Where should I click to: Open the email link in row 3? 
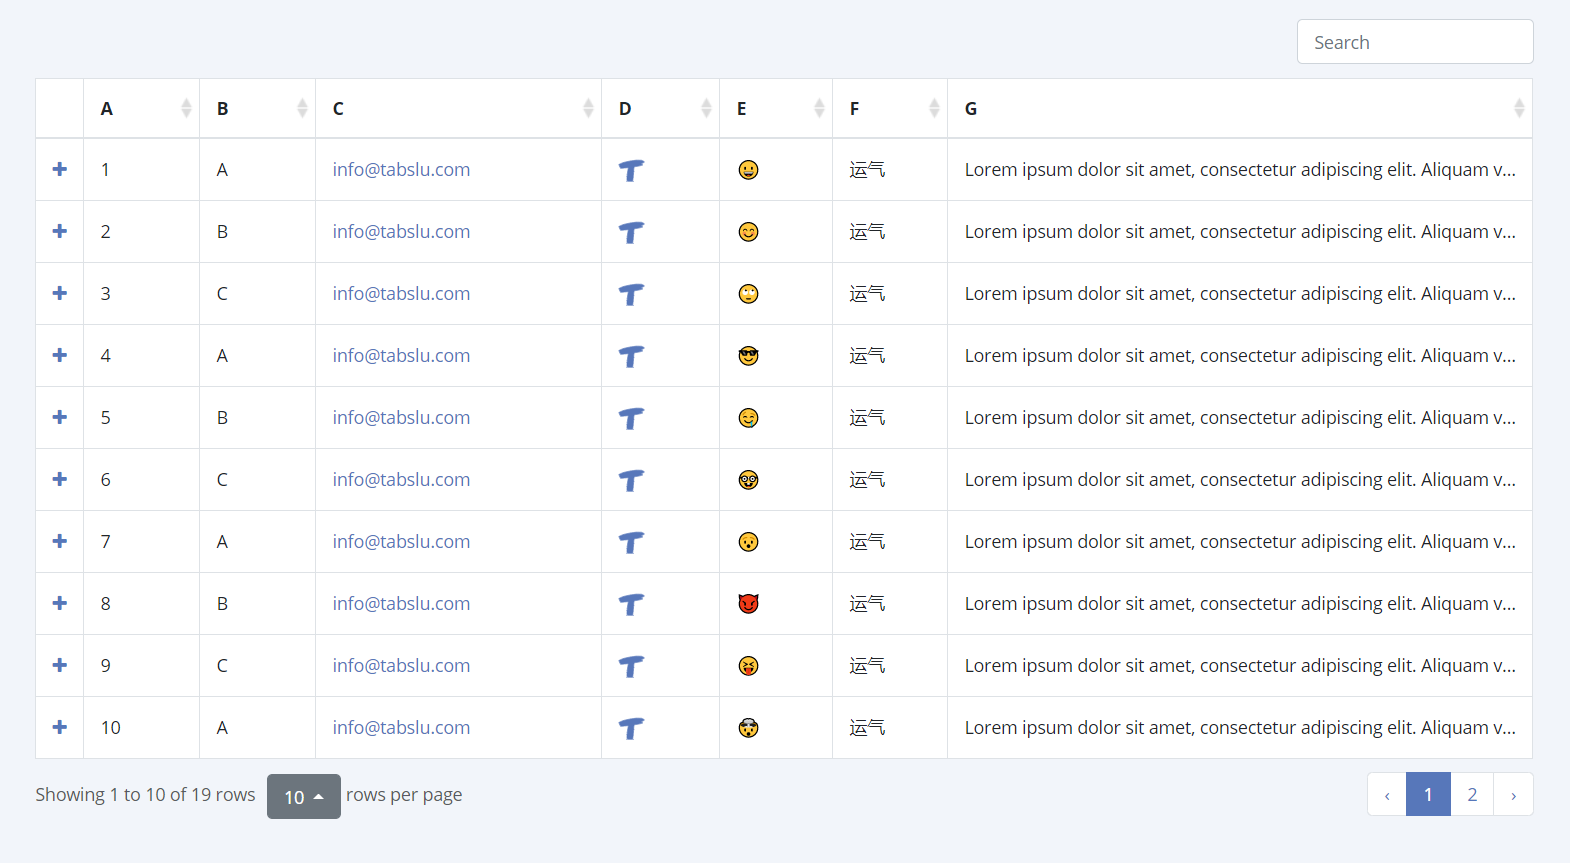(401, 293)
